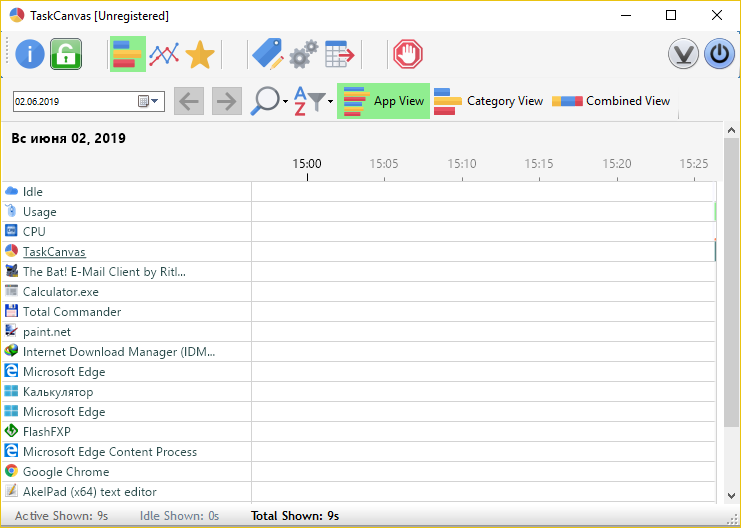Select the timeline bars view icon
The height and width of the screenshot is (528, 741).
coord(128,54)
